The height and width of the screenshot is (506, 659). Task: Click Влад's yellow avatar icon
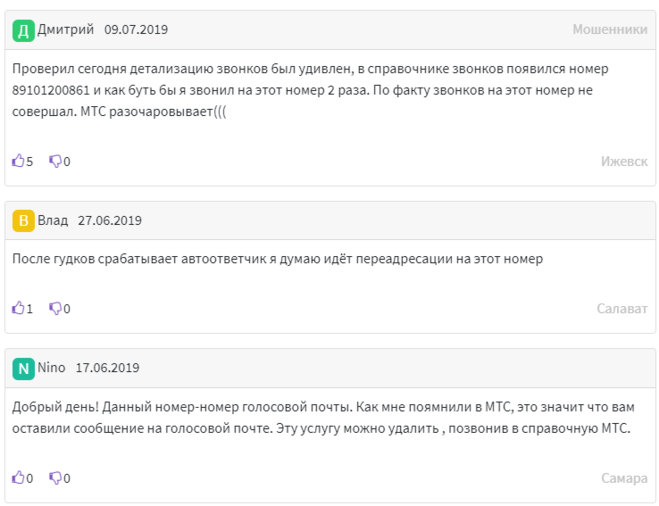pyautogui.click(x=23, y=221)
